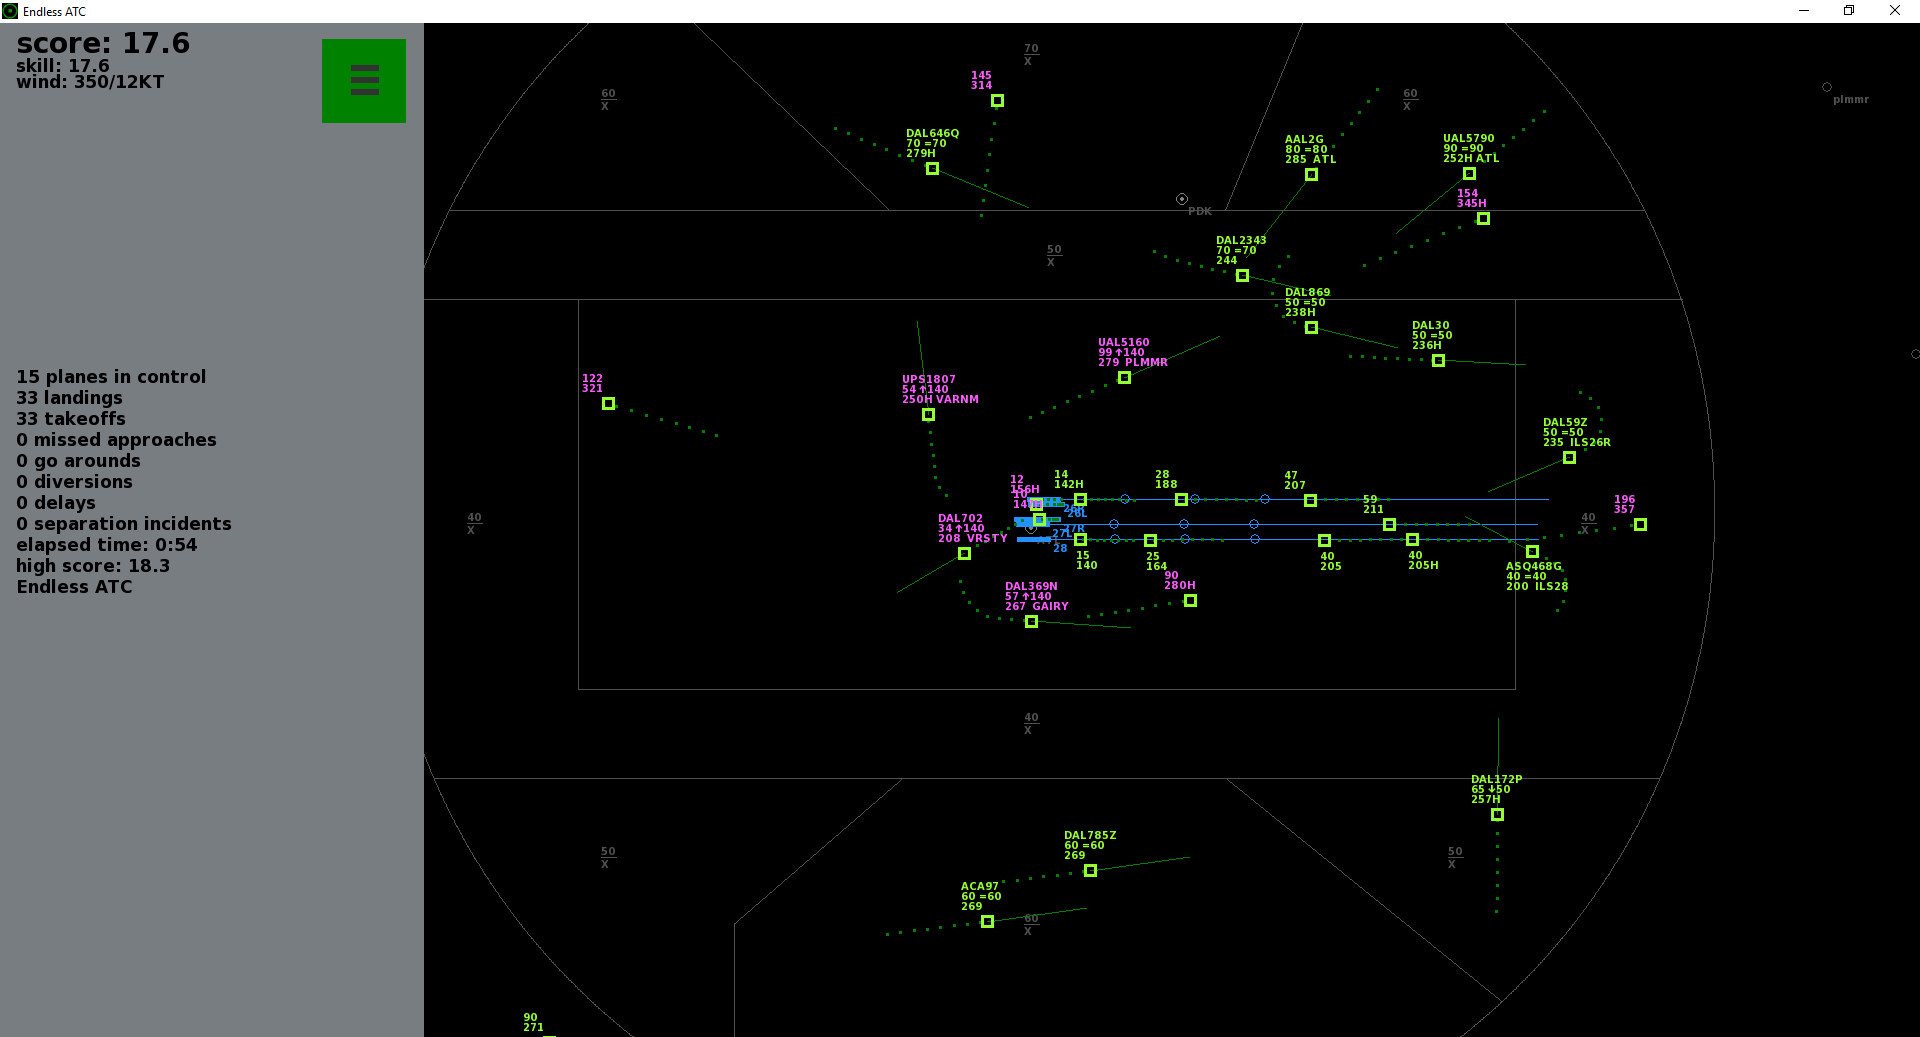The image size is (1920, 1037).
Task: Click the DAL30 aircraft target
Action: pyautogui.click(x=1438, y=361)
